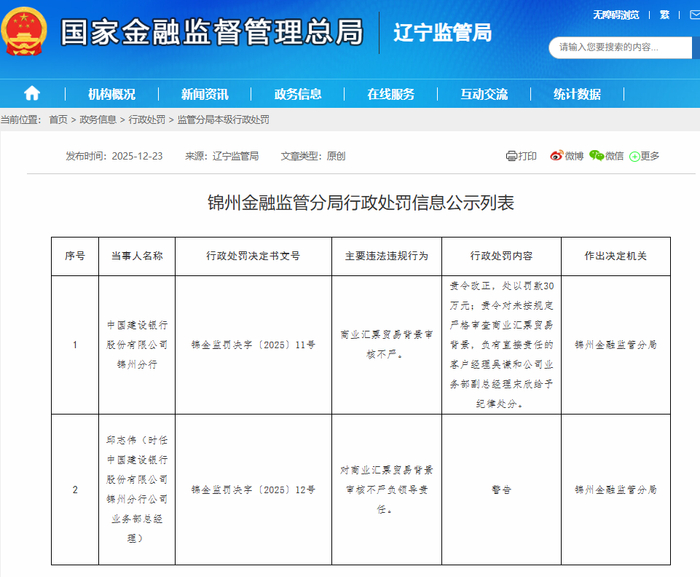Click the 警告 penalty cell
The image size is (700, 577).
point(501,490)
